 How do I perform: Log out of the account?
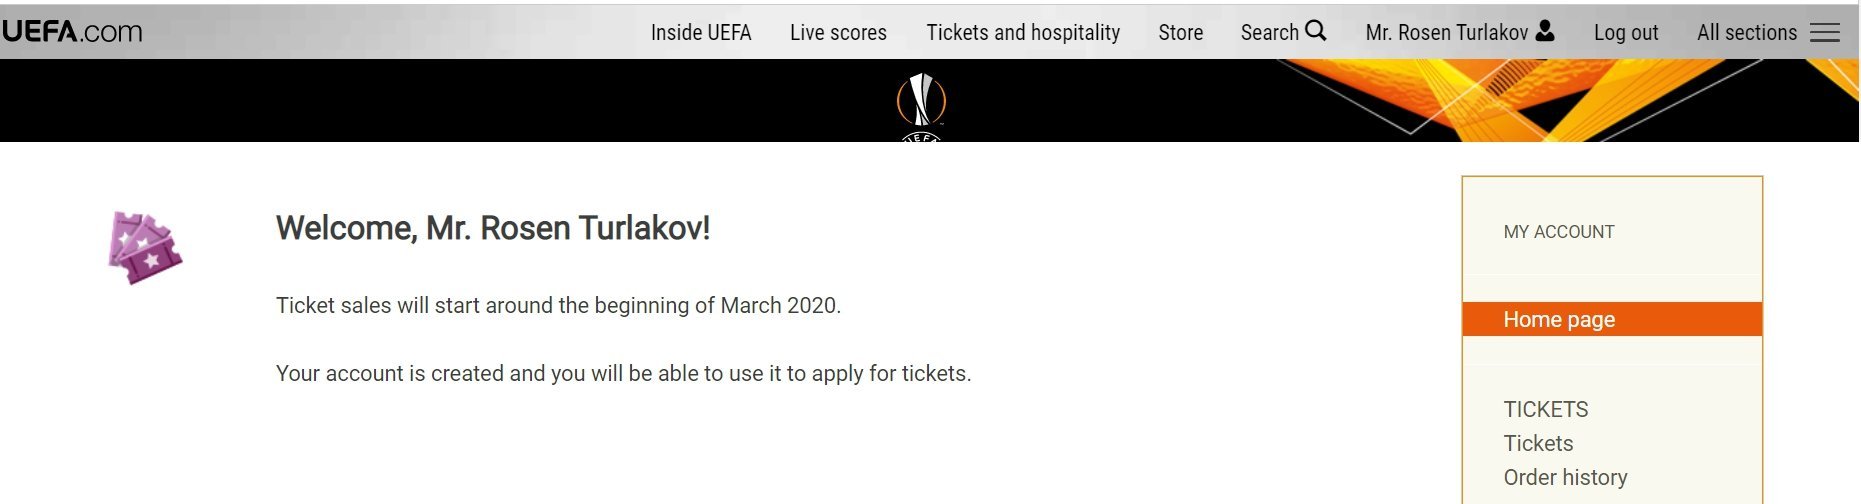pos(1625,33)
